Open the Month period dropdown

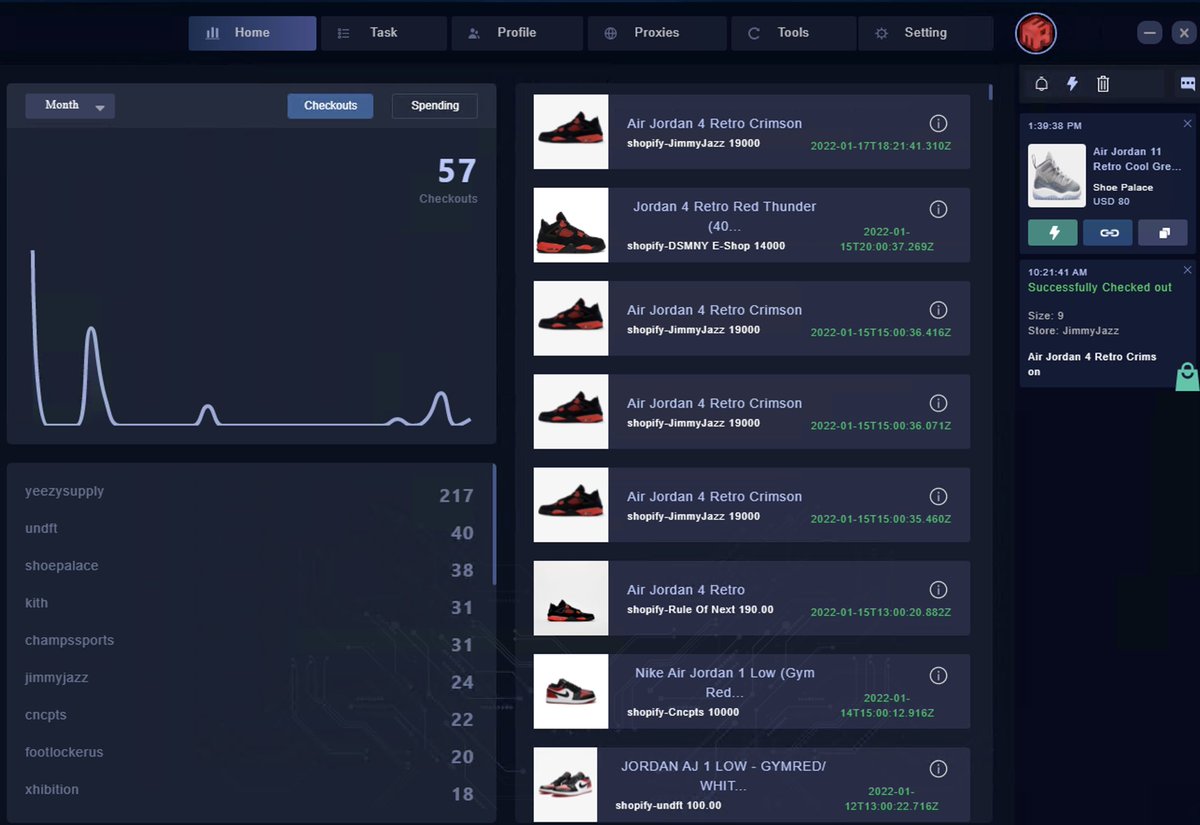point(70,105)
